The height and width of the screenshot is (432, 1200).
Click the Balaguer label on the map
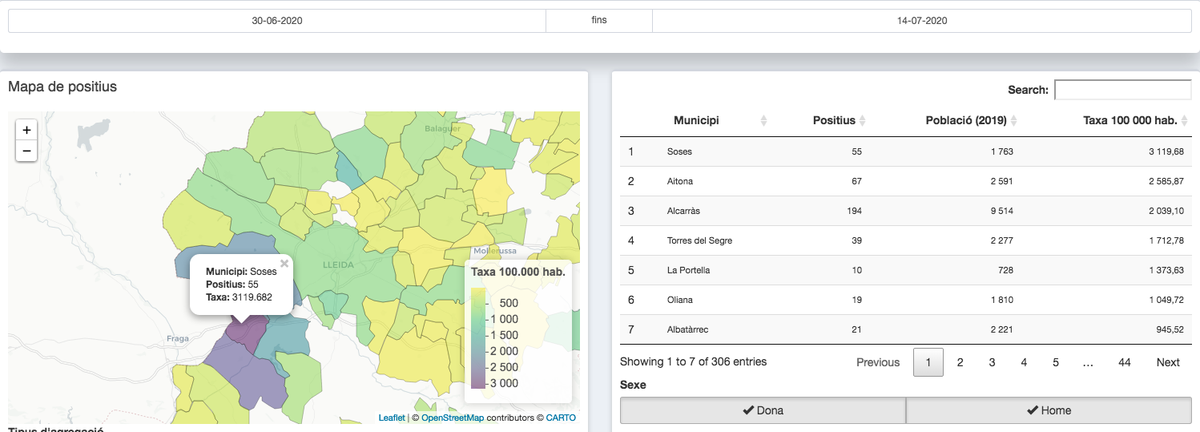[444, 129]
